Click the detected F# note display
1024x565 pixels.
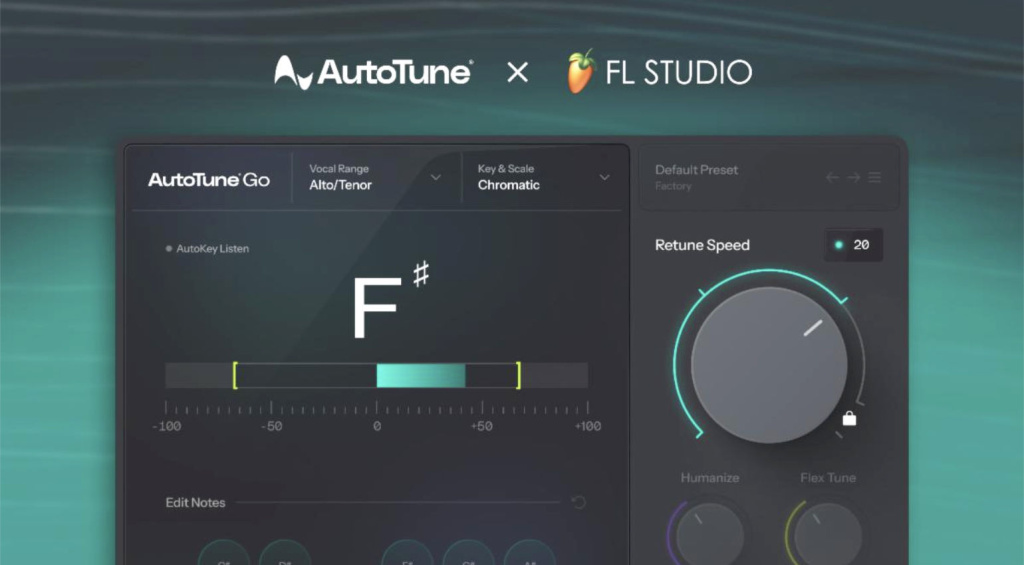click(391, 300)
